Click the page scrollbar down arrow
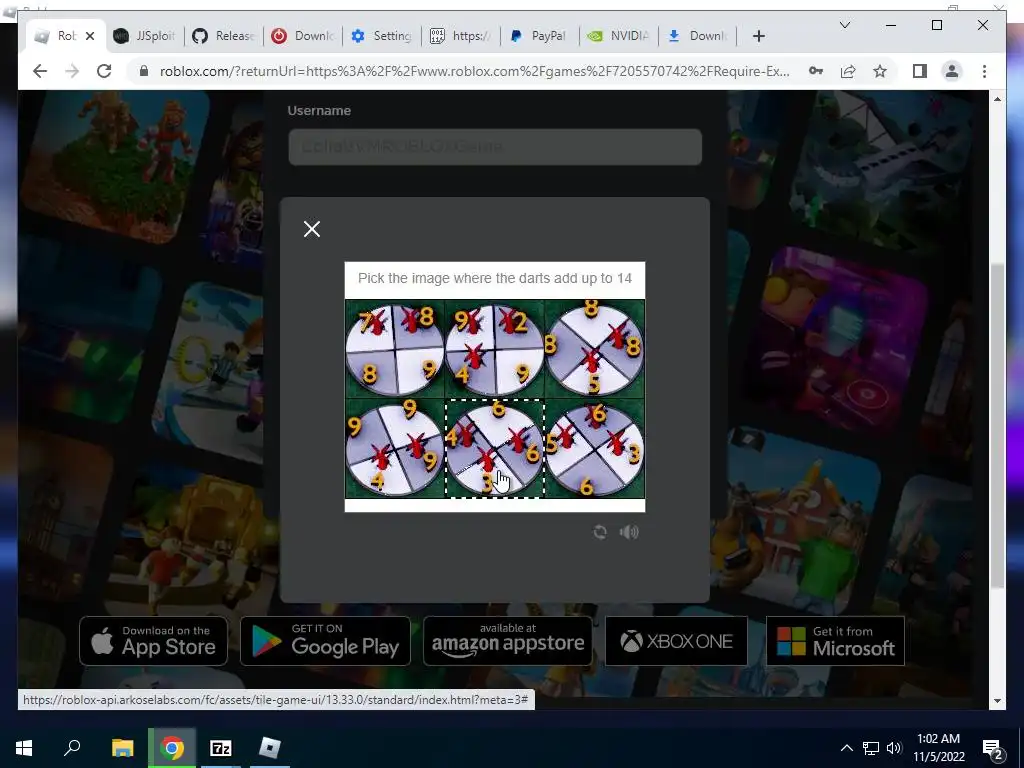This screenshot has width=1024, height=768. click(x=997, y=701)
